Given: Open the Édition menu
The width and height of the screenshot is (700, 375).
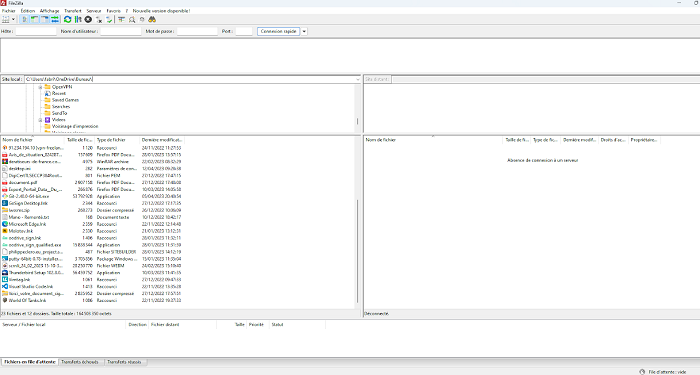Looking at the screenshot, I should coord(28,11).
